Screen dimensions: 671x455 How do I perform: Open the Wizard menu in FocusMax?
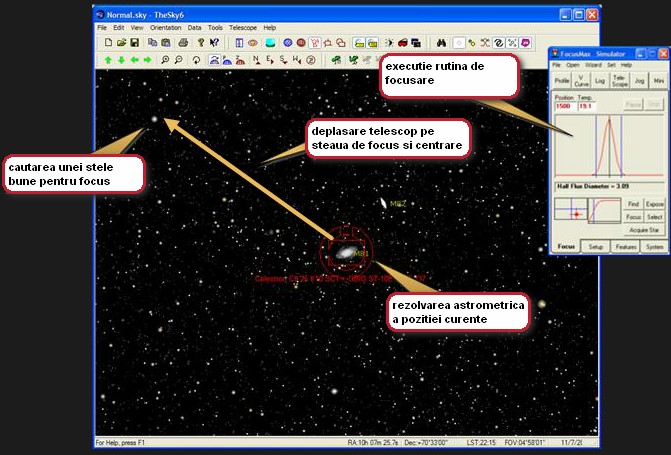coord(593,64)
